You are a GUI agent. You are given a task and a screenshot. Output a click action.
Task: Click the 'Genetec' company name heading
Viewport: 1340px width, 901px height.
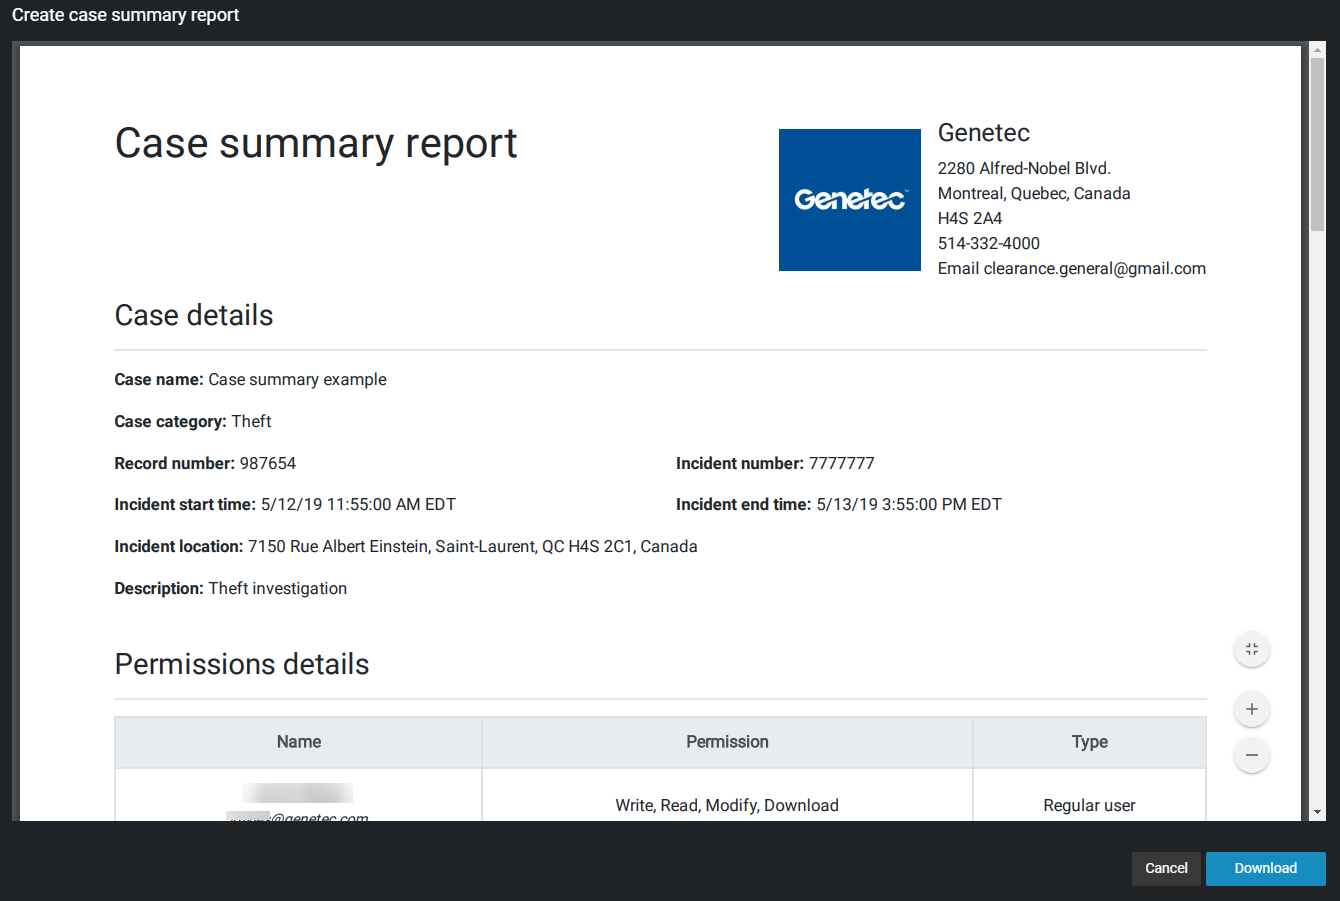click(x=984, y=133)
